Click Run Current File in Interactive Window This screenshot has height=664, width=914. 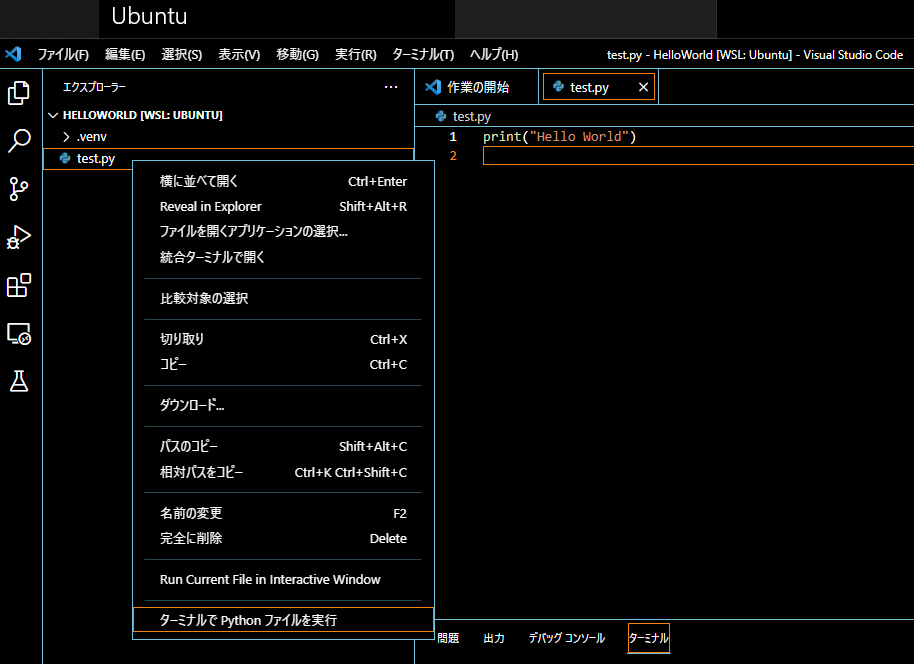point(270,579)
